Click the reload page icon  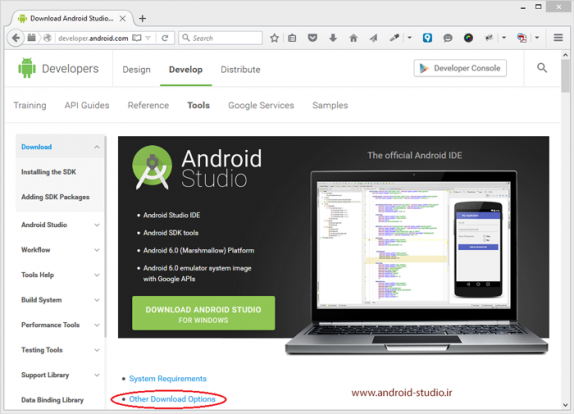(x=165, y=38)
